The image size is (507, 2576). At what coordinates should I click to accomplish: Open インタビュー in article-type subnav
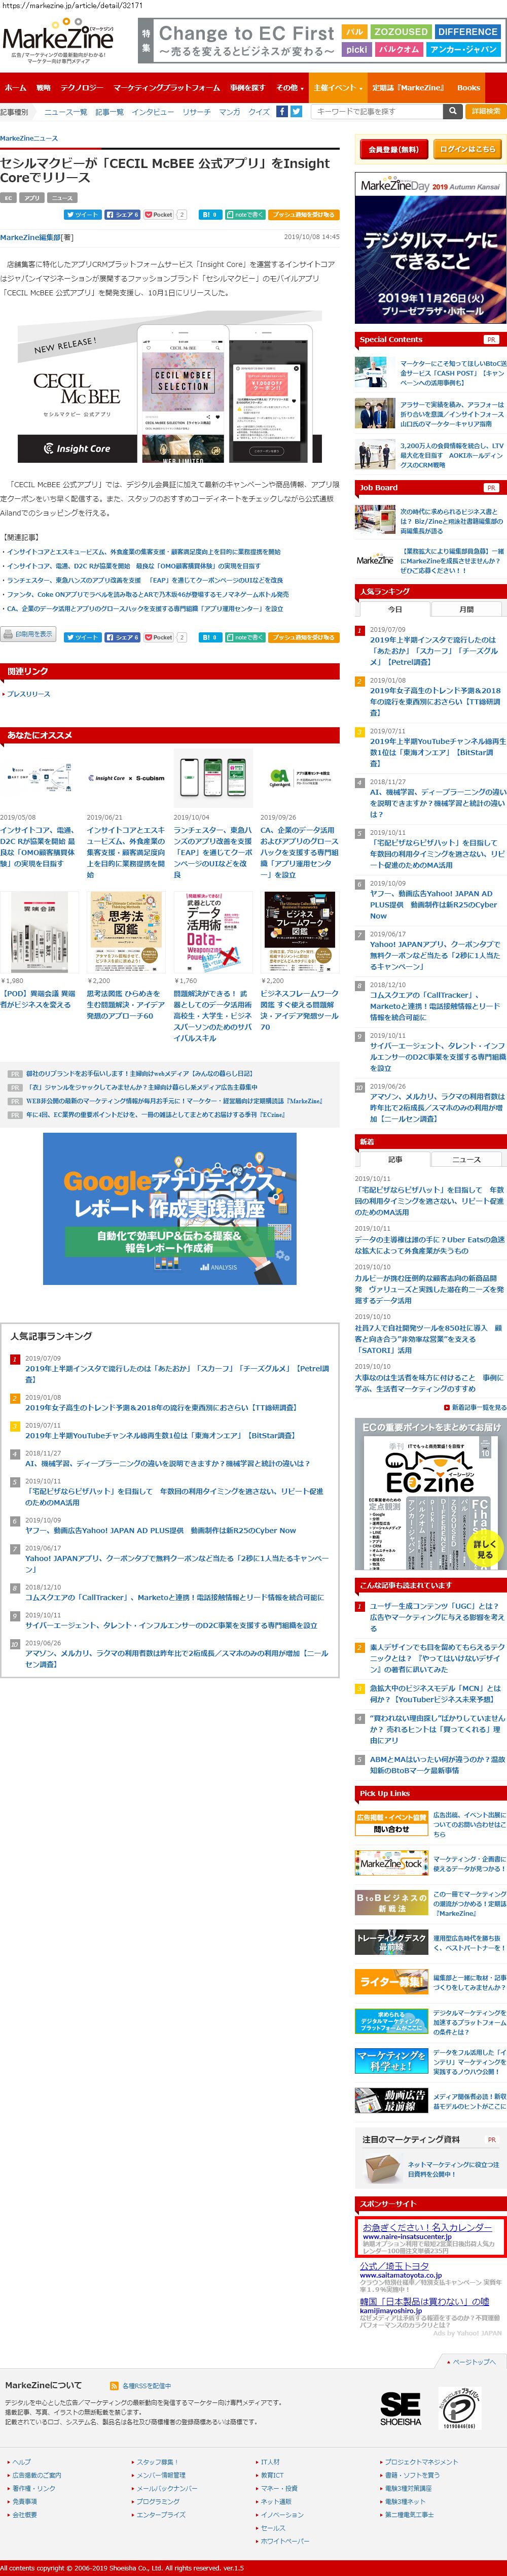coord(152,112)
